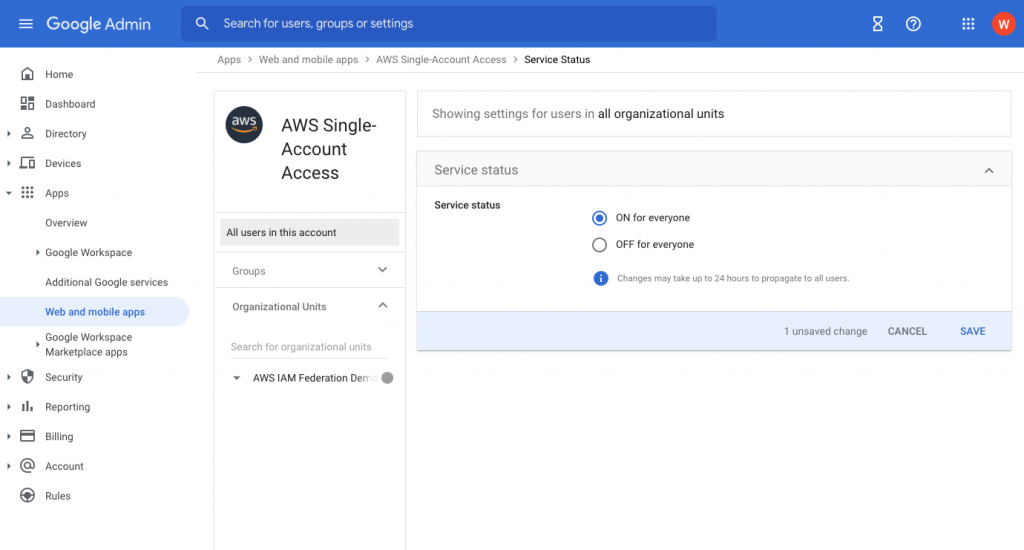Click the gray status dot for AWS IAM Federation
Image resolution: width=1024 pixels, height=550 pixels.
(387, 378)
